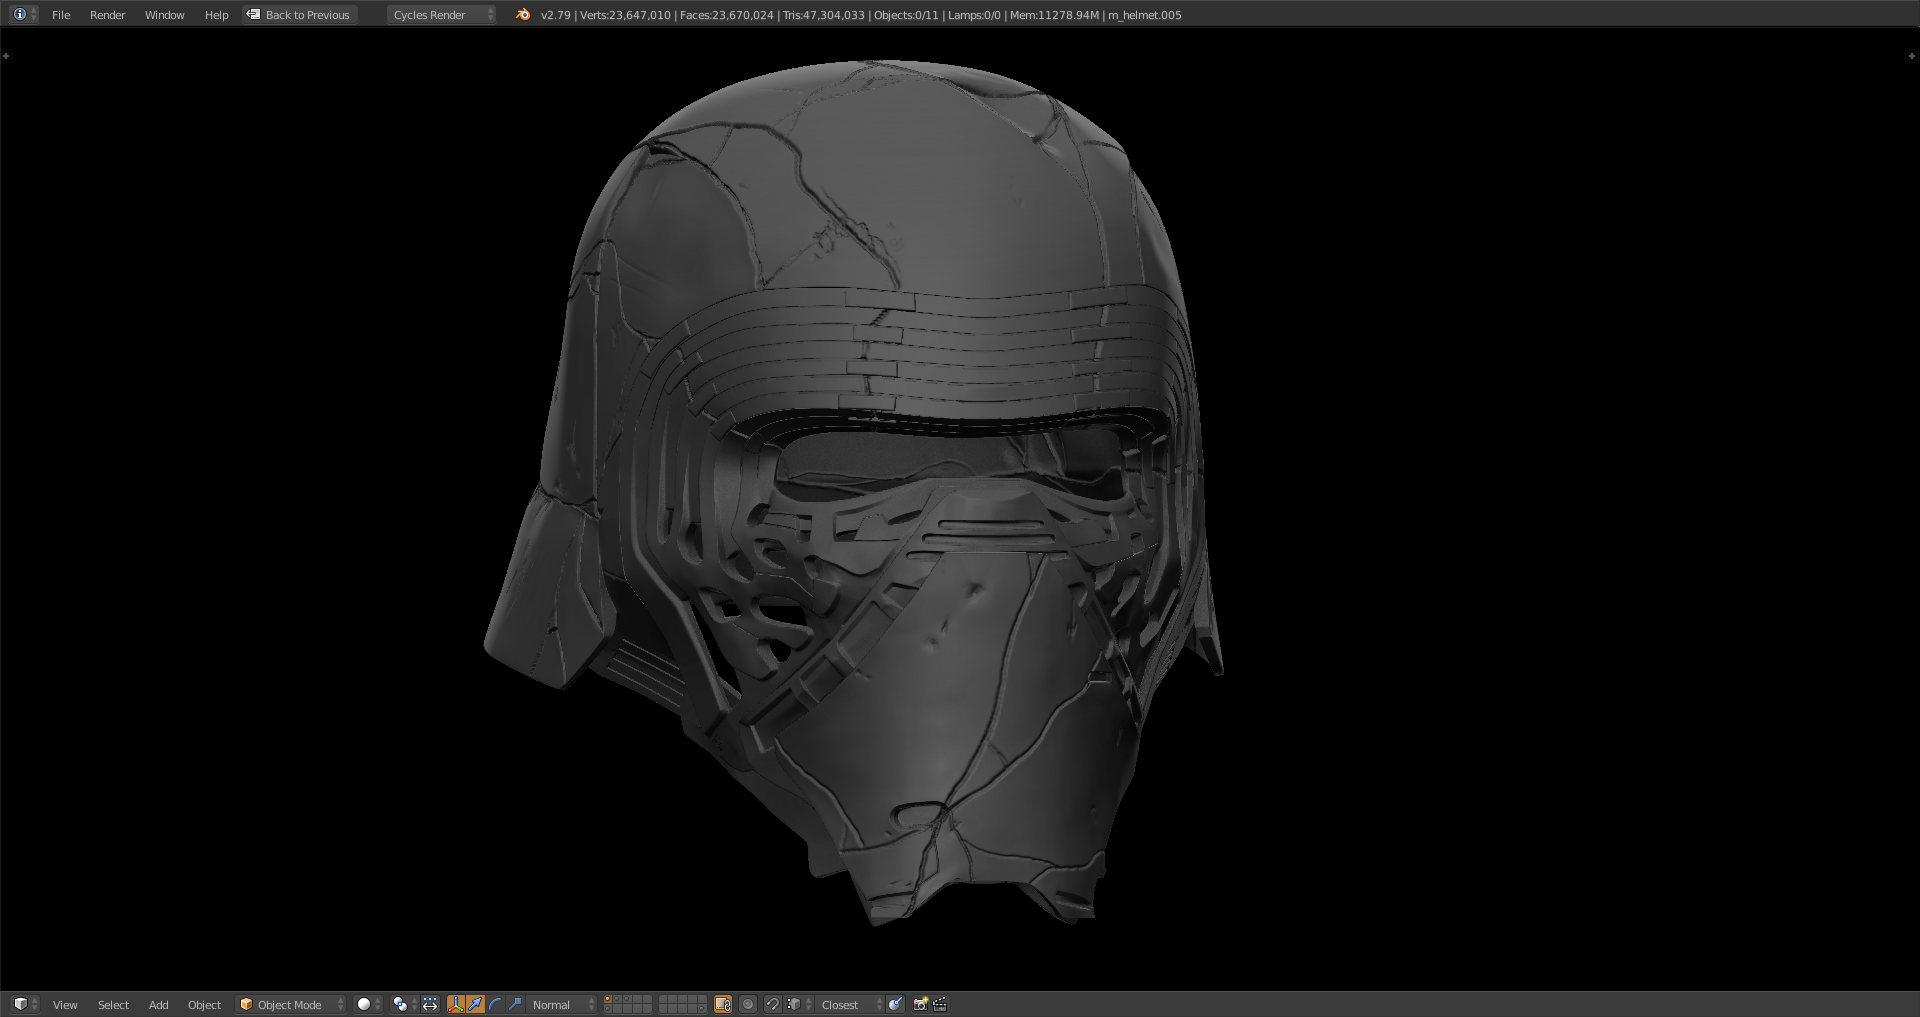Click the Lamps:0/0 statistic
Viewport: 1920px width, 1017px height.
974,15
